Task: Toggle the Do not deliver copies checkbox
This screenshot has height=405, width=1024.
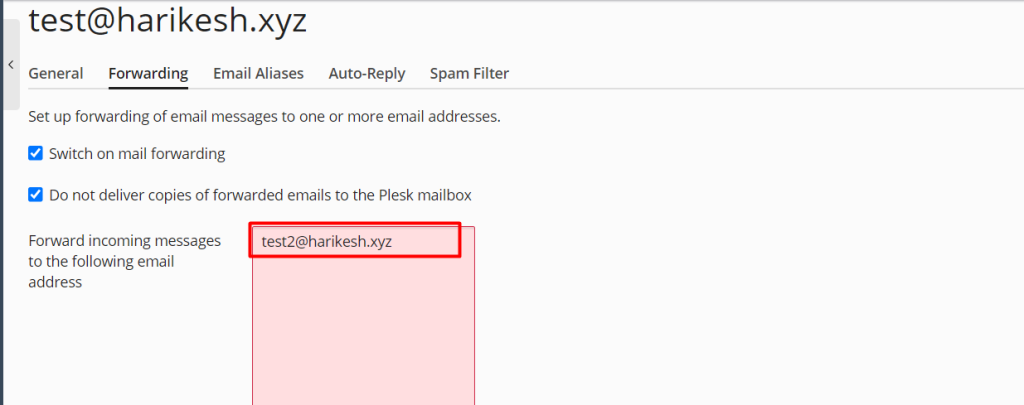Action: tap(35, 195)
